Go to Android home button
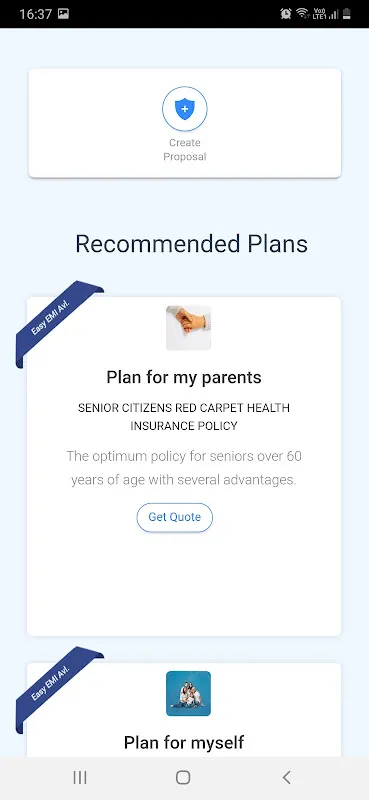This screenshot has height=800, width=369. click(183, 778)
